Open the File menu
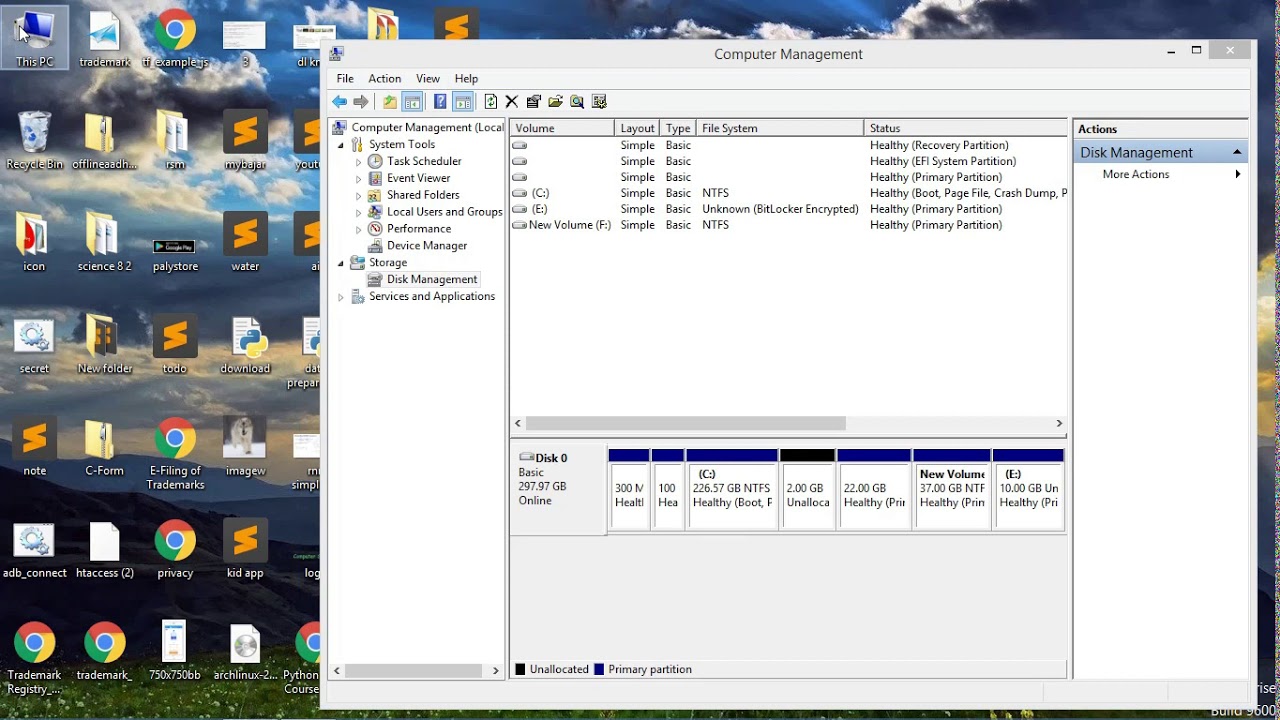The height and width of the screenshot is (720, 1280). pos(345,79)
